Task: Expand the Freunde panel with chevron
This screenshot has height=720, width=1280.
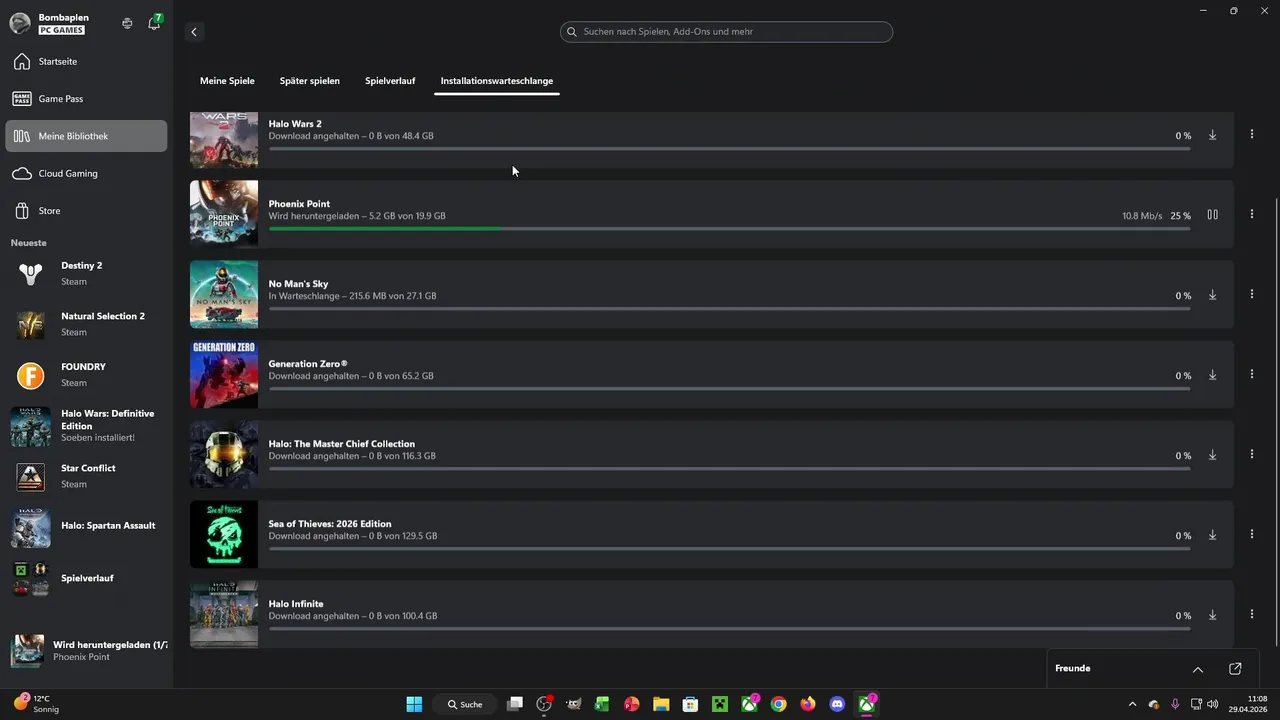Action: tap(1198, 669)
